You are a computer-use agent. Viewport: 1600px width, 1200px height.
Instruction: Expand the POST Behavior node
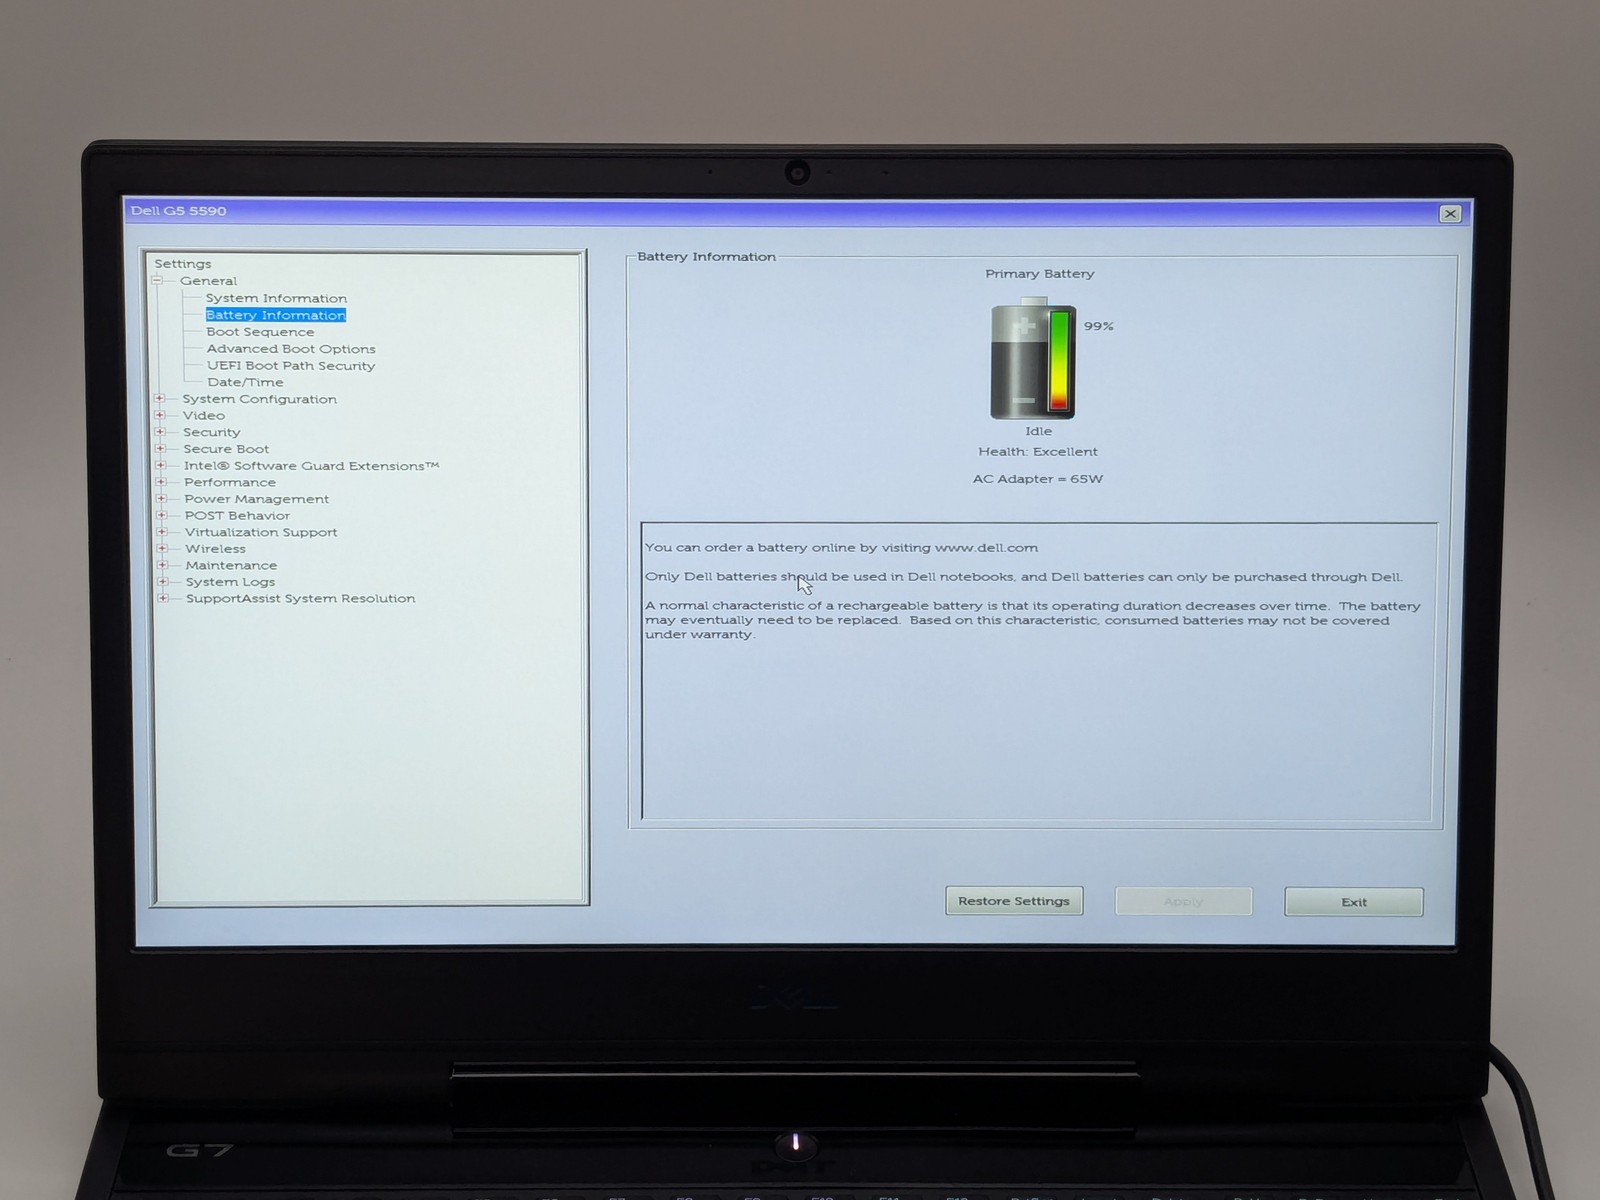(x=161, y=515)
